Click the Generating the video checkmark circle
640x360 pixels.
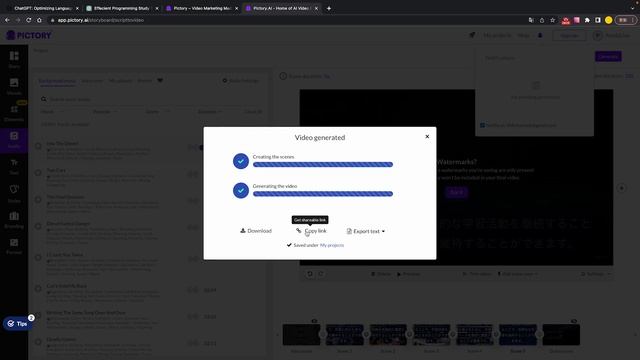tap(241, 191)
